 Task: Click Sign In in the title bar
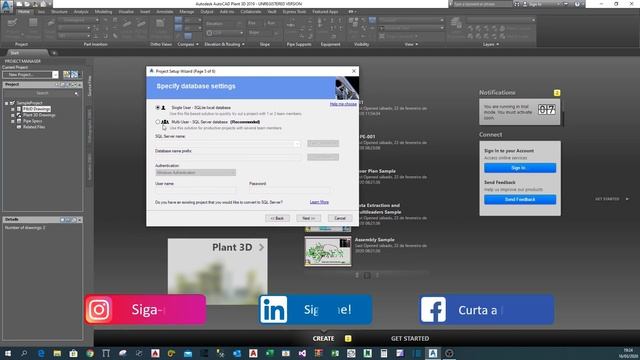pyautogui.click(x=535, y=4)
